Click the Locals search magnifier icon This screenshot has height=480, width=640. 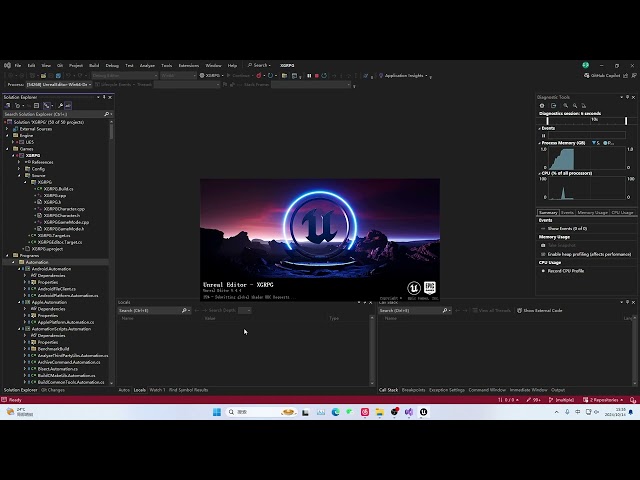click(x=184, y=311)
